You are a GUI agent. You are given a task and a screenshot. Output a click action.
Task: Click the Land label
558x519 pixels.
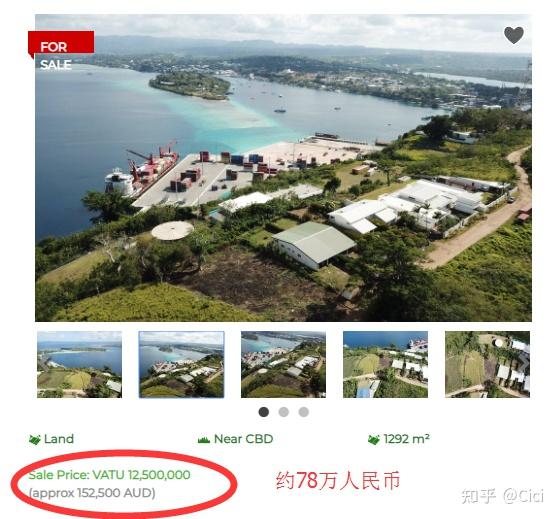[59, 439]
